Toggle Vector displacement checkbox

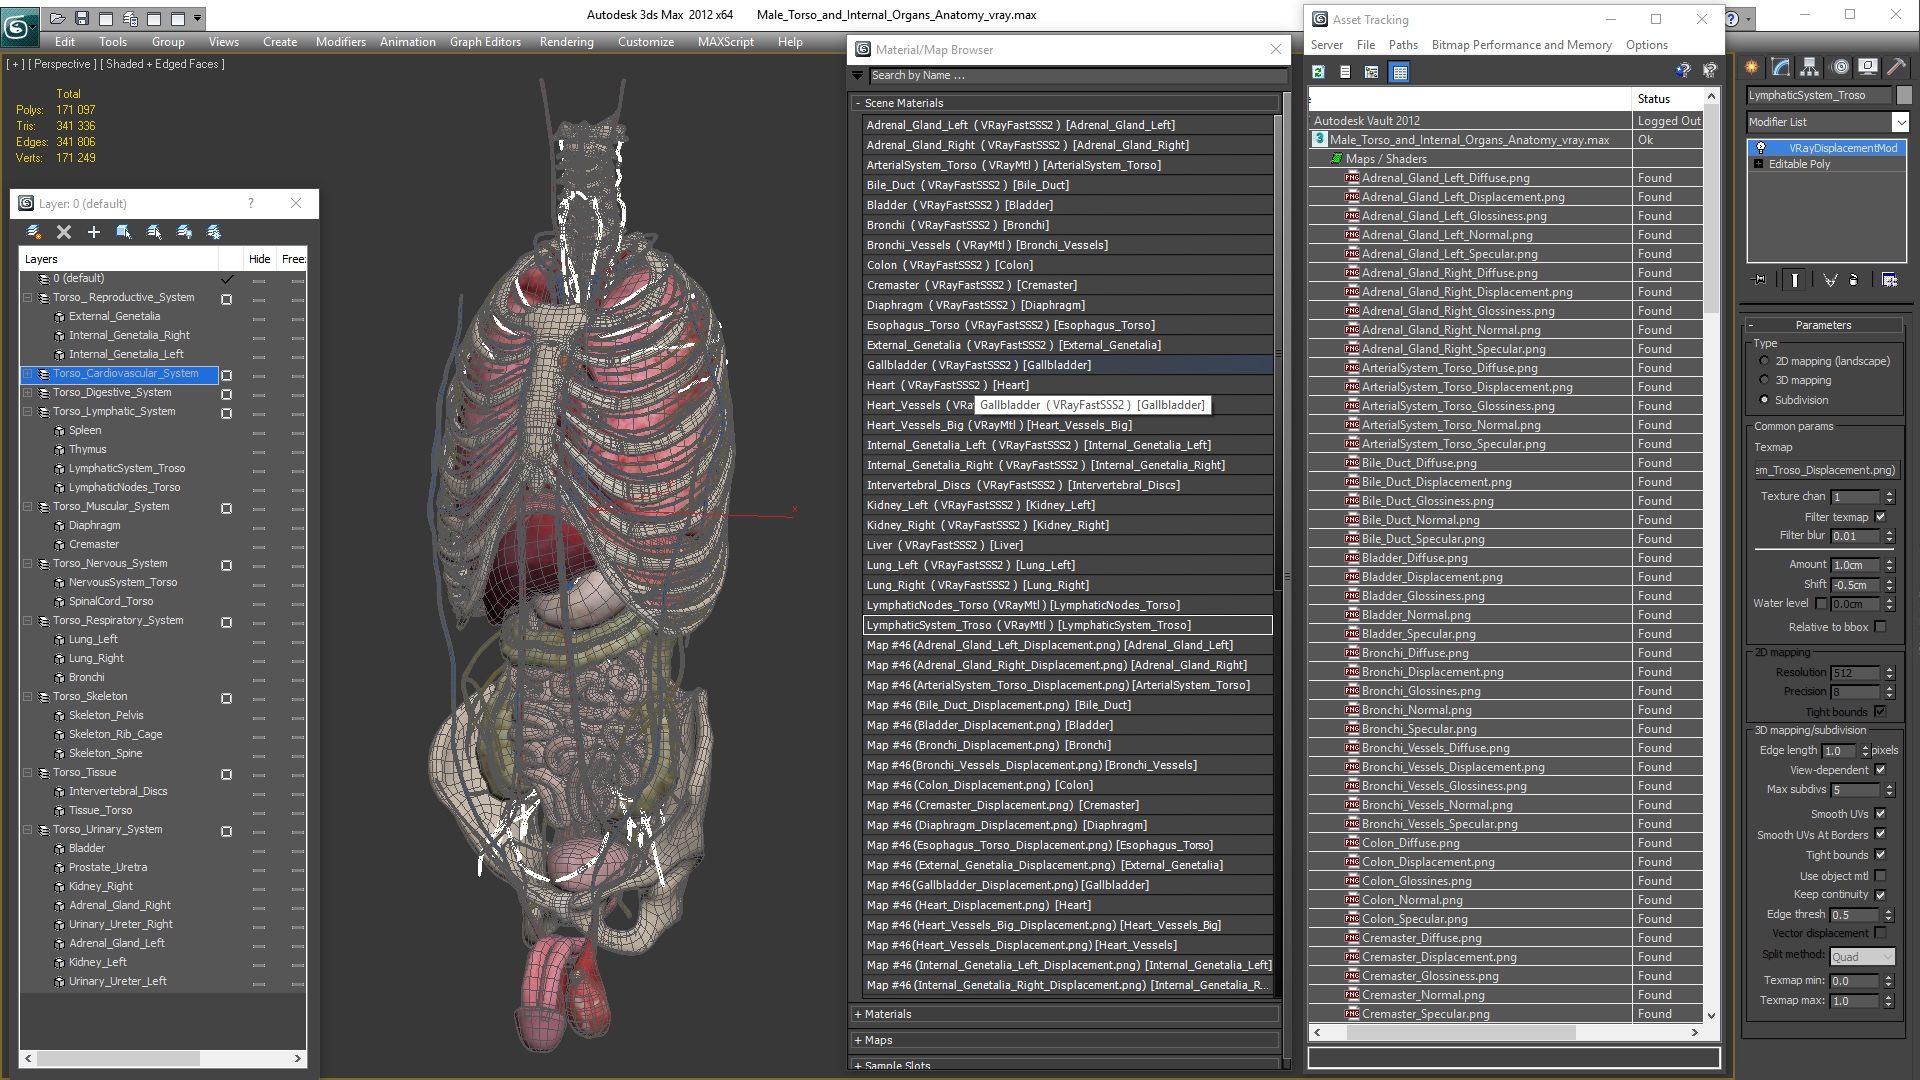pyautogui.click(x=1880, y=933)
